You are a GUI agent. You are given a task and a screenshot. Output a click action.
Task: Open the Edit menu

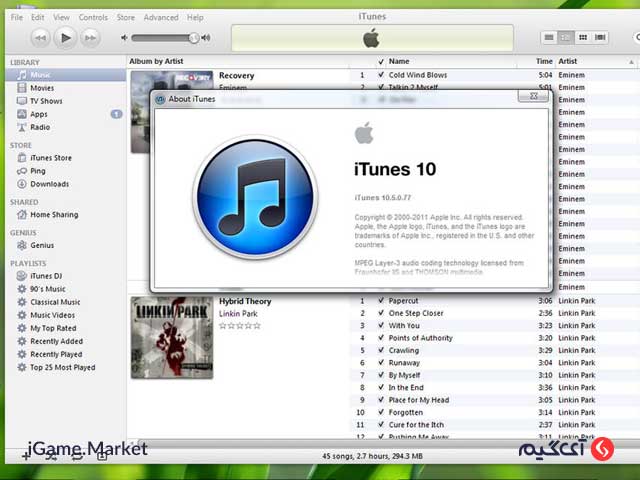click(38, 18)
